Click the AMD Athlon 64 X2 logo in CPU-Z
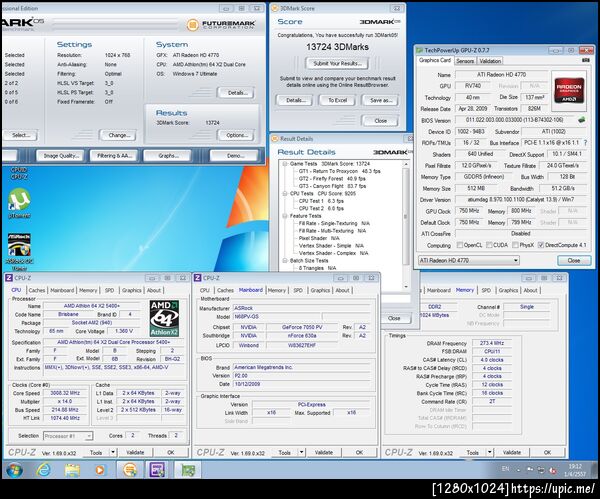Viewport: 600px width, 499px height. (164, 319)
